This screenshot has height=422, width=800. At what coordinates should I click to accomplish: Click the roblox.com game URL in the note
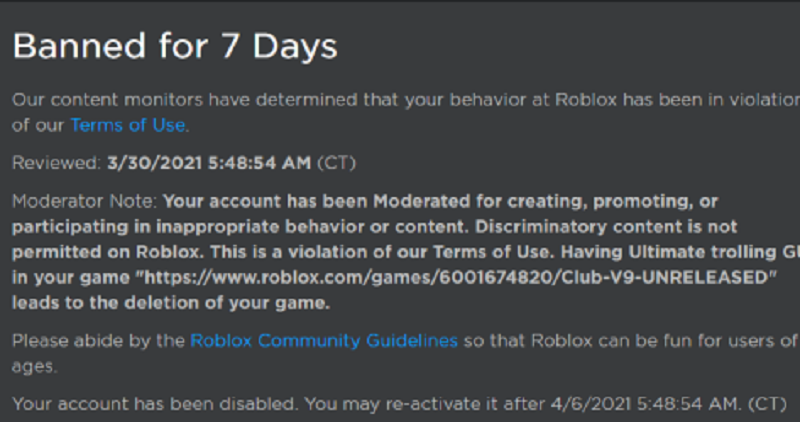(x=457, y=277)
